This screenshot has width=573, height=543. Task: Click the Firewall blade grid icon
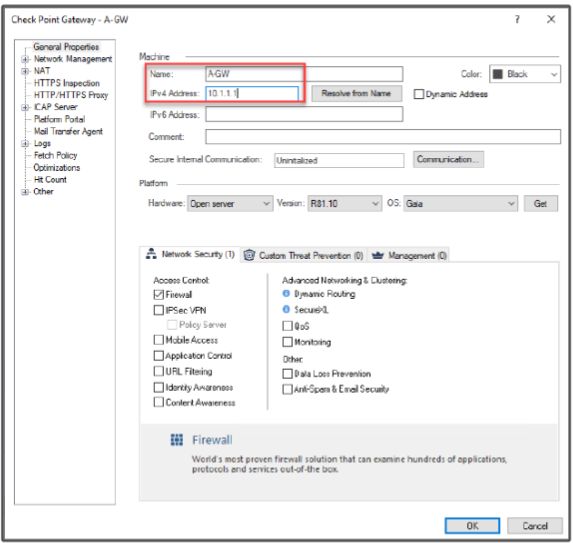[177, 440]
